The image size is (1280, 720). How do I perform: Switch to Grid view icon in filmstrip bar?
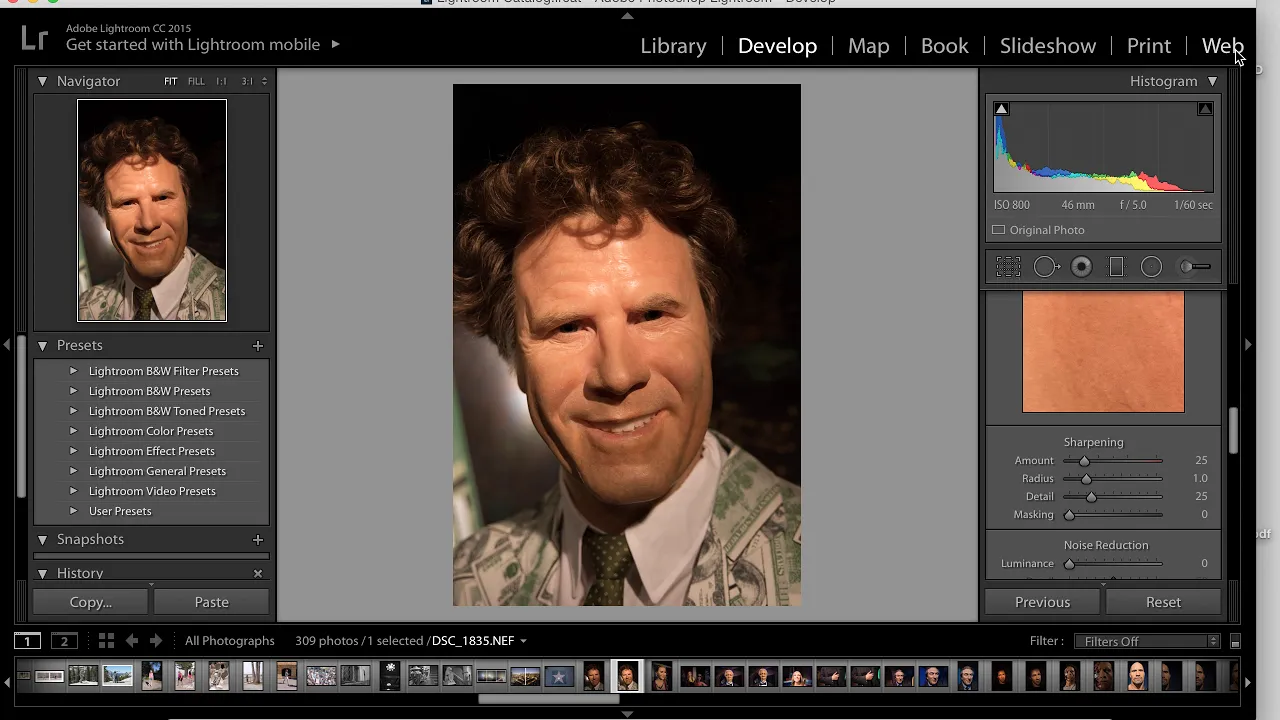tap(106, 641)
